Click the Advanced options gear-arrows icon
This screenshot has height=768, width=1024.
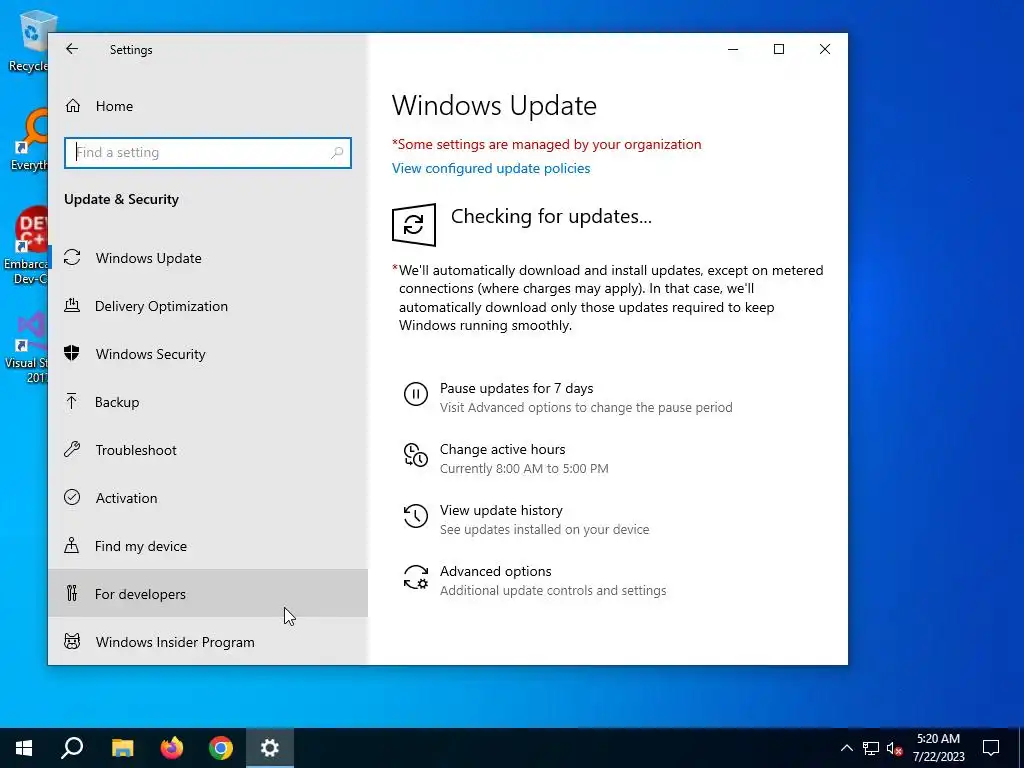point(416,577)
